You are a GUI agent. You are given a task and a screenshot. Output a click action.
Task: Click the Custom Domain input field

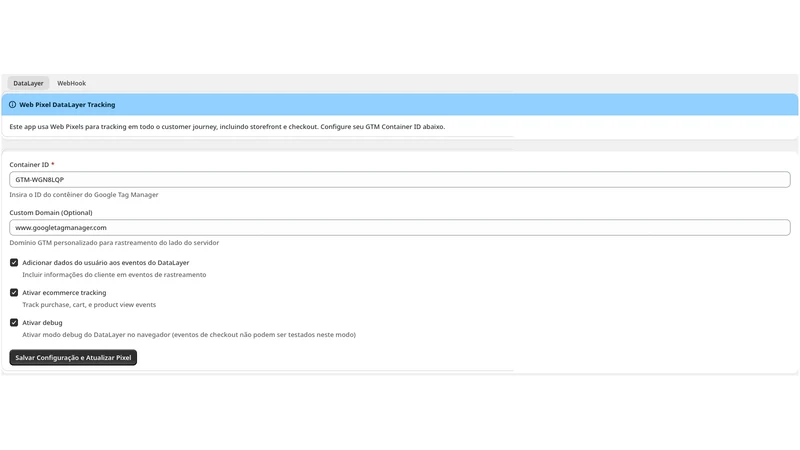point(399,228)
